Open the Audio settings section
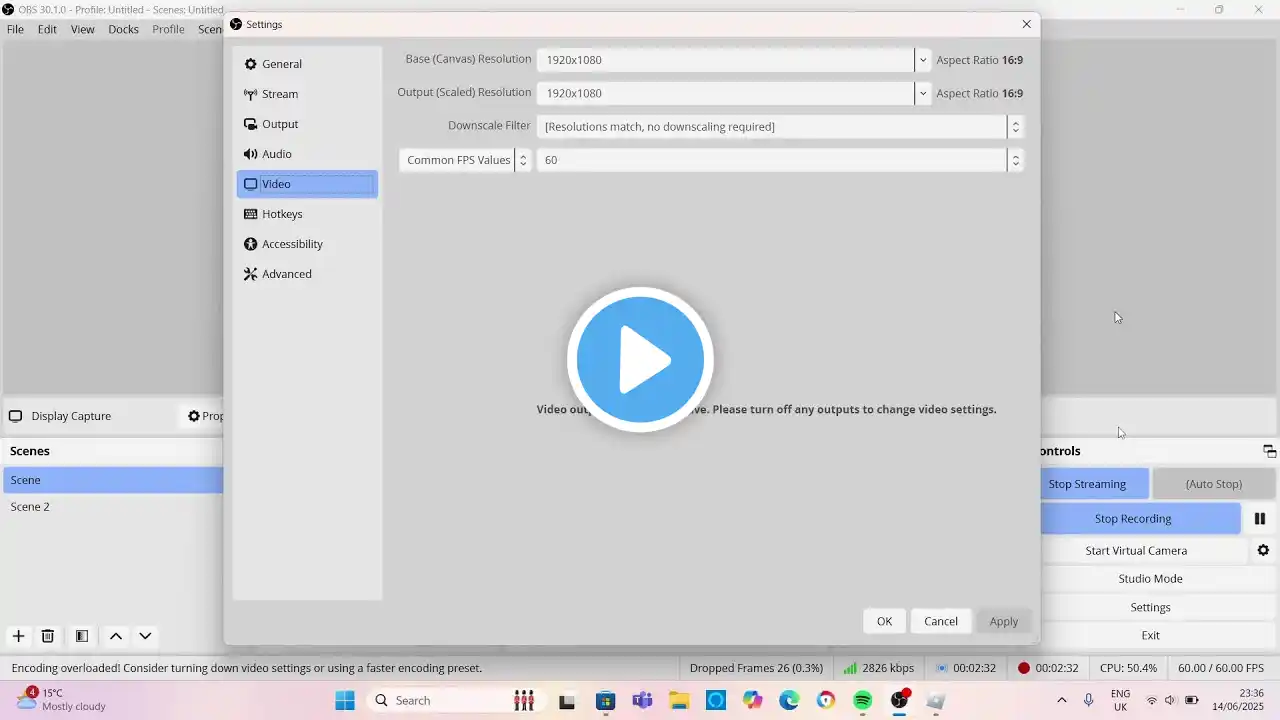This screenshot has width=1280, height=720. (307, 154)
